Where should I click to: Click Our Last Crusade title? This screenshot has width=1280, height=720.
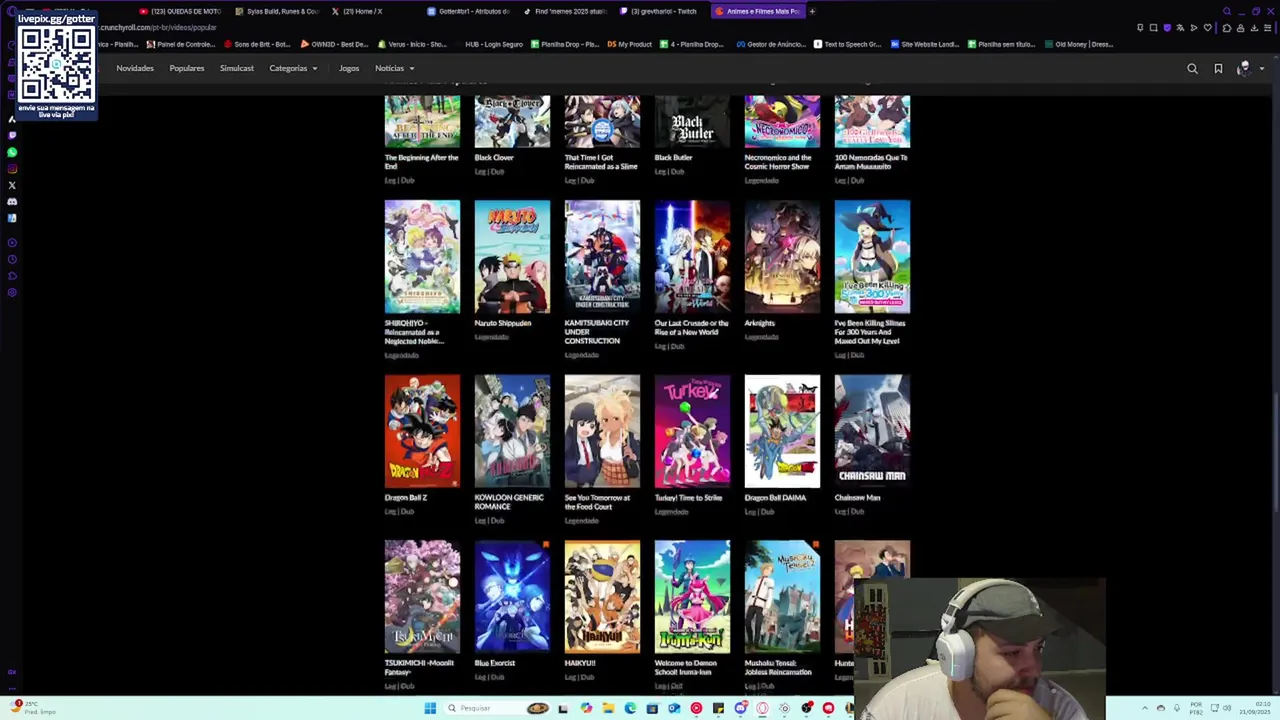pyautogui.click(x=691, y=327)
